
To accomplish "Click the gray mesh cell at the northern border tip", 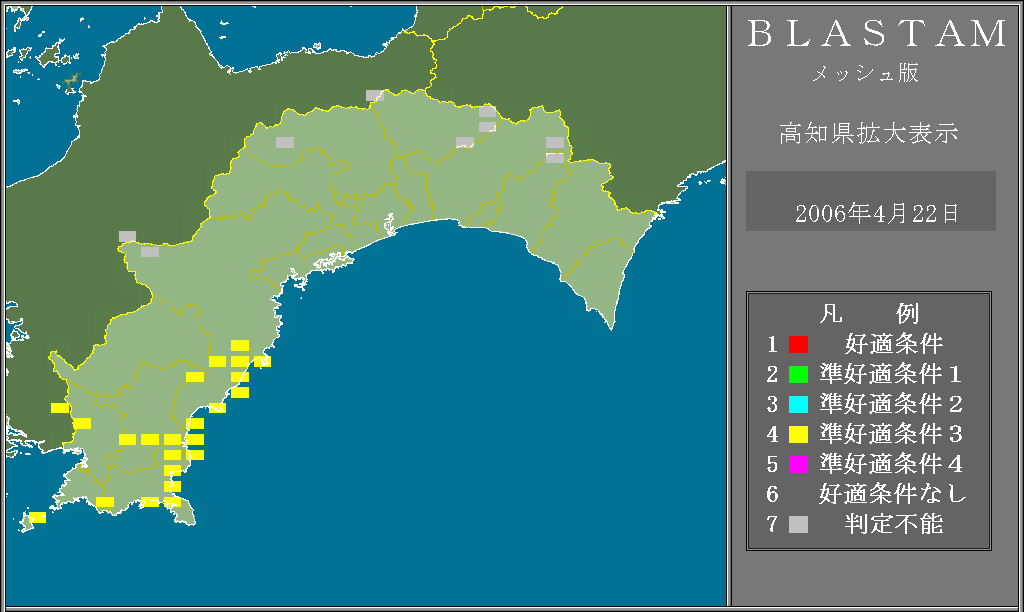I will tap(374, 95).
